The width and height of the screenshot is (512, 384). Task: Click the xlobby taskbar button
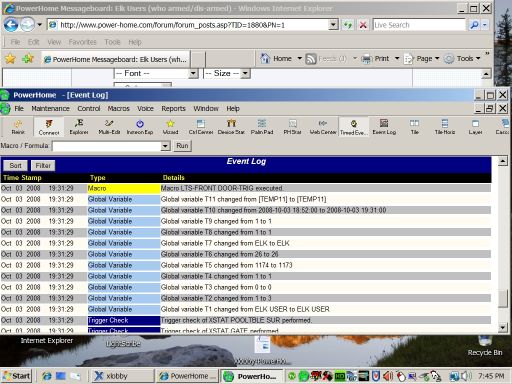122,376
